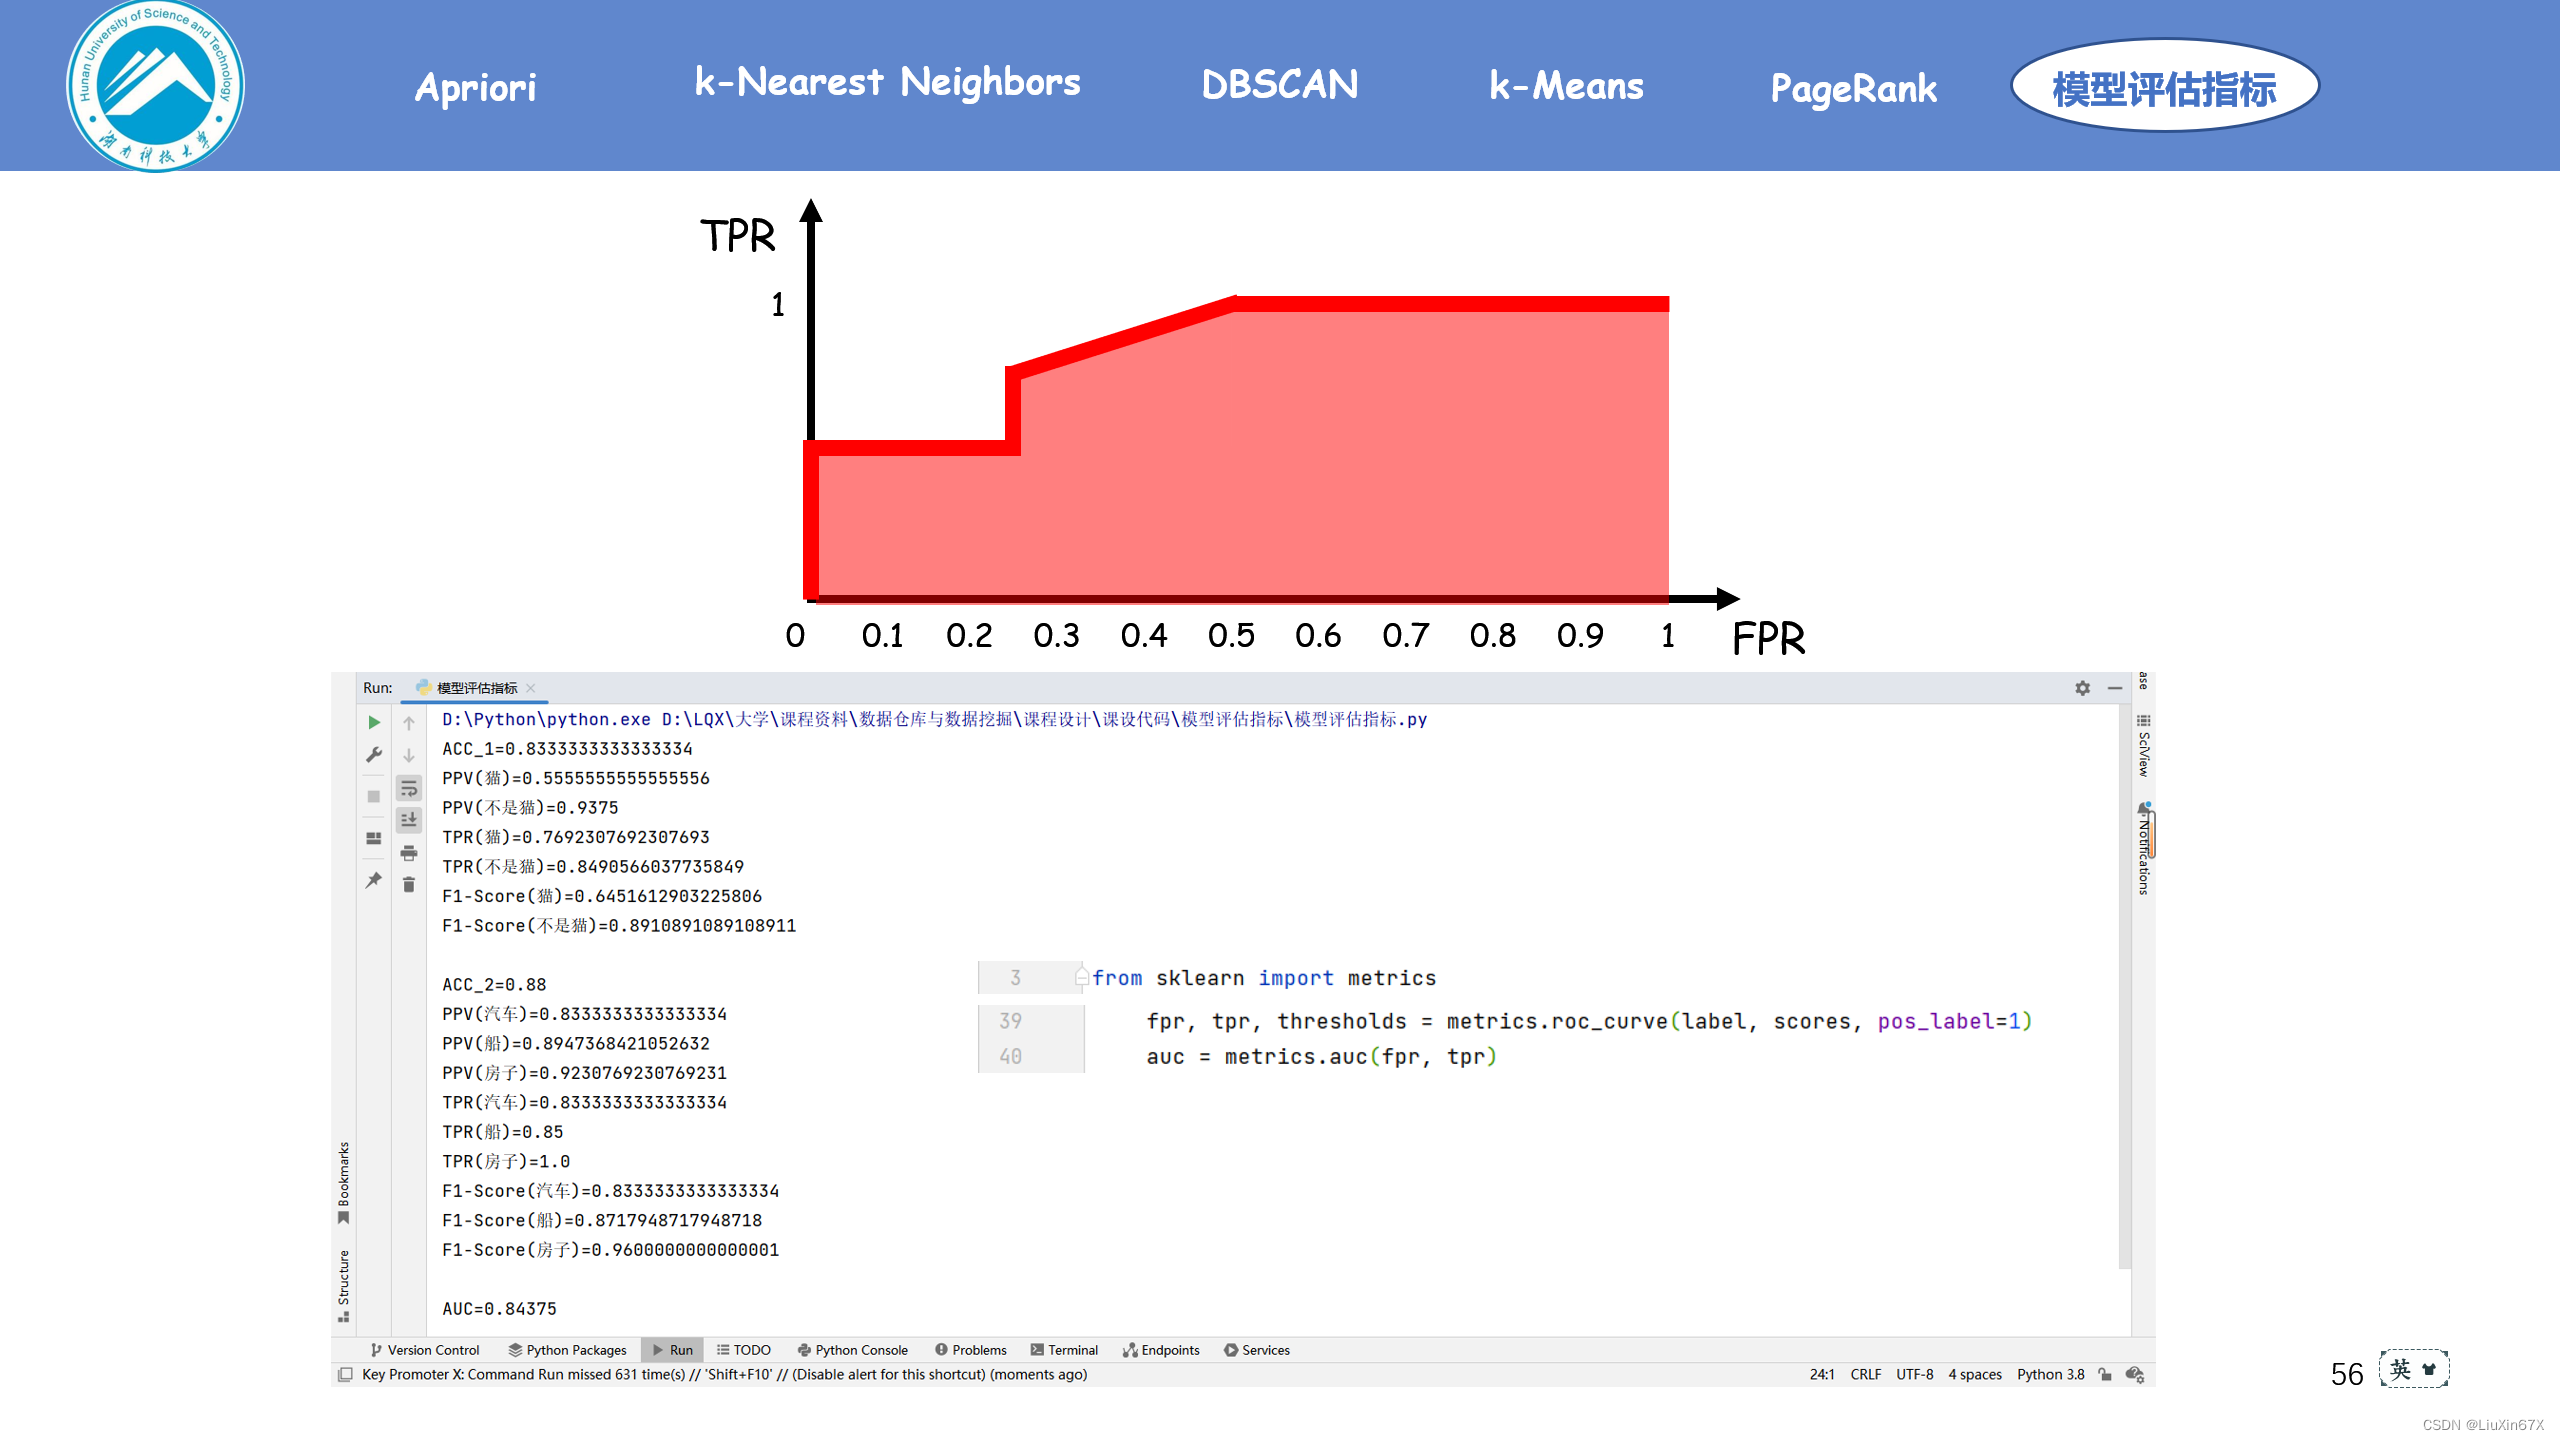Viewport: 2560px width, 1440px height.
Task: Toggle Soft-Wrap in the console
Action: (409, 789)
